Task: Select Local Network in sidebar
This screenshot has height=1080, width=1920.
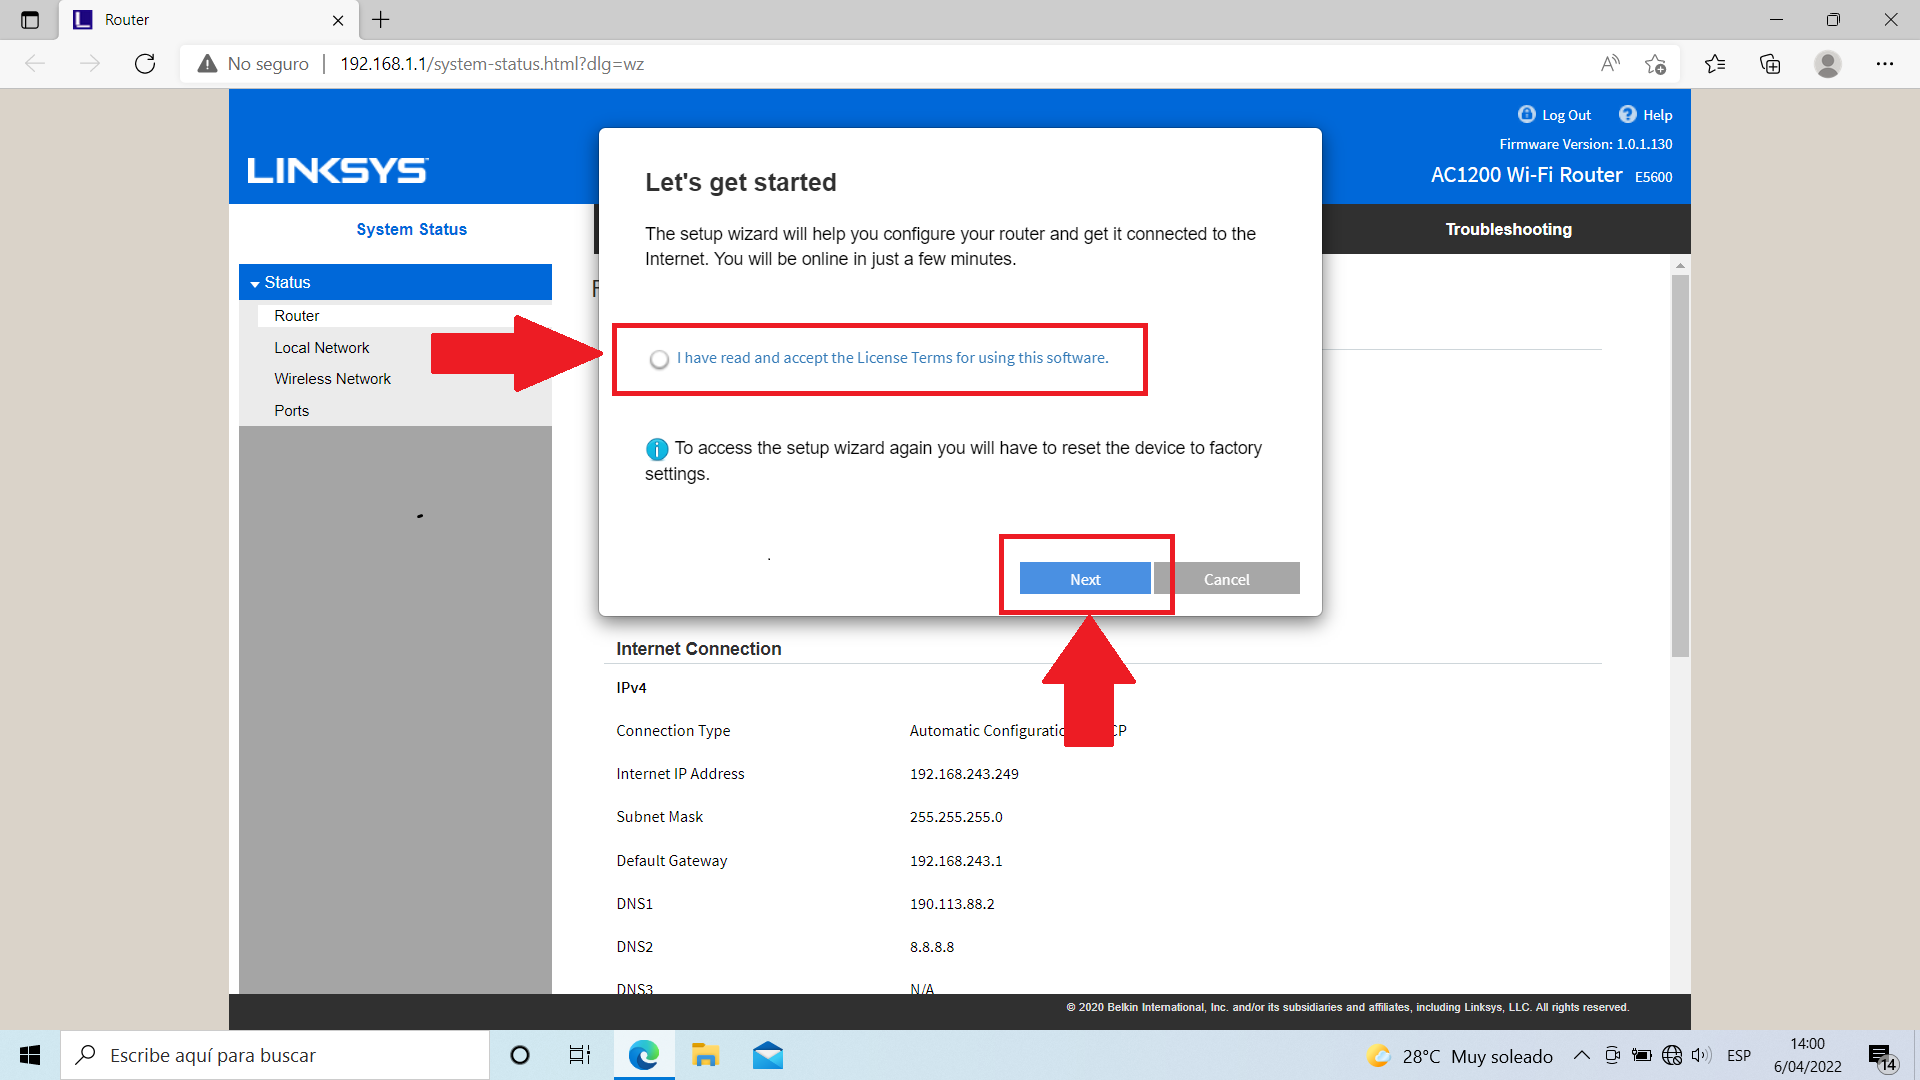Action: click(x=322, y=347)
